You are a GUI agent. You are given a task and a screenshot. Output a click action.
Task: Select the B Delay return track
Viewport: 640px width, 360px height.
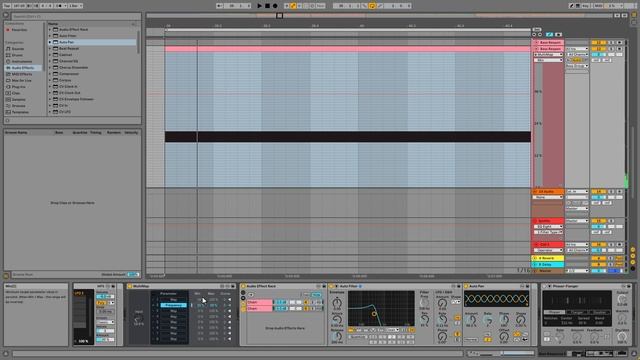coord(547,264)
